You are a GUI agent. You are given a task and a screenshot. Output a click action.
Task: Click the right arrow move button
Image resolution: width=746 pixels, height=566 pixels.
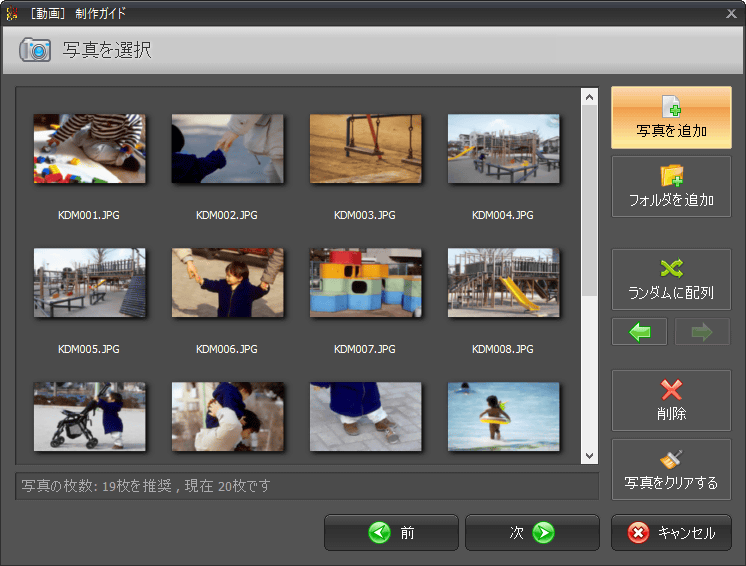702,332
